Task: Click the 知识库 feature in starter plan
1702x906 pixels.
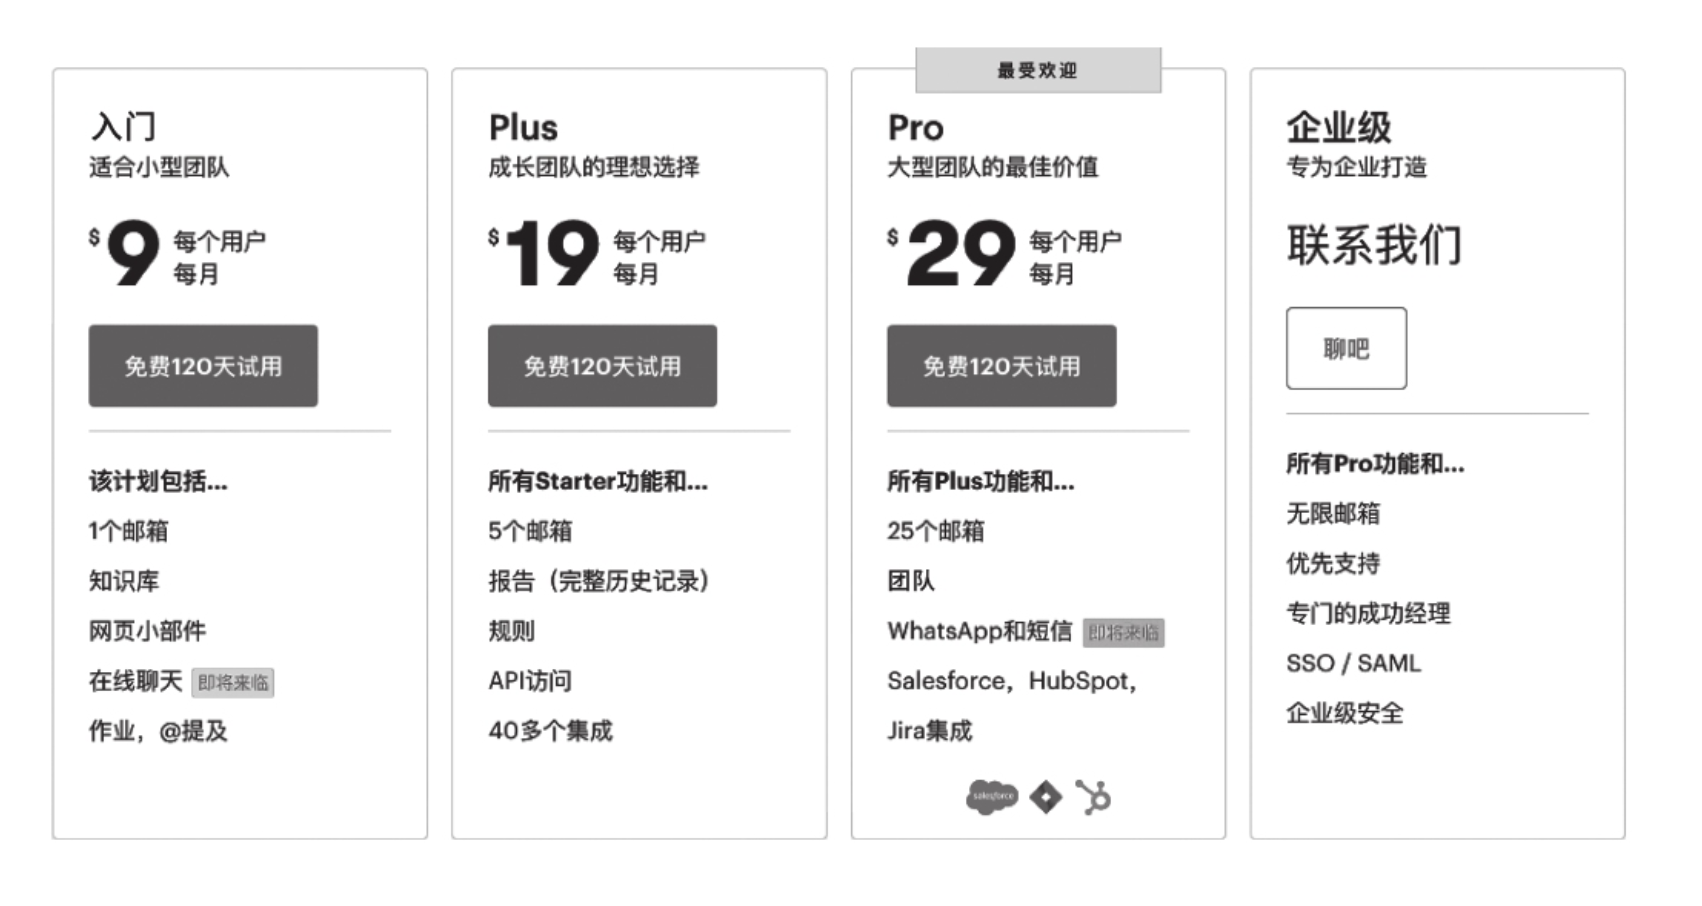Action: 124,581
